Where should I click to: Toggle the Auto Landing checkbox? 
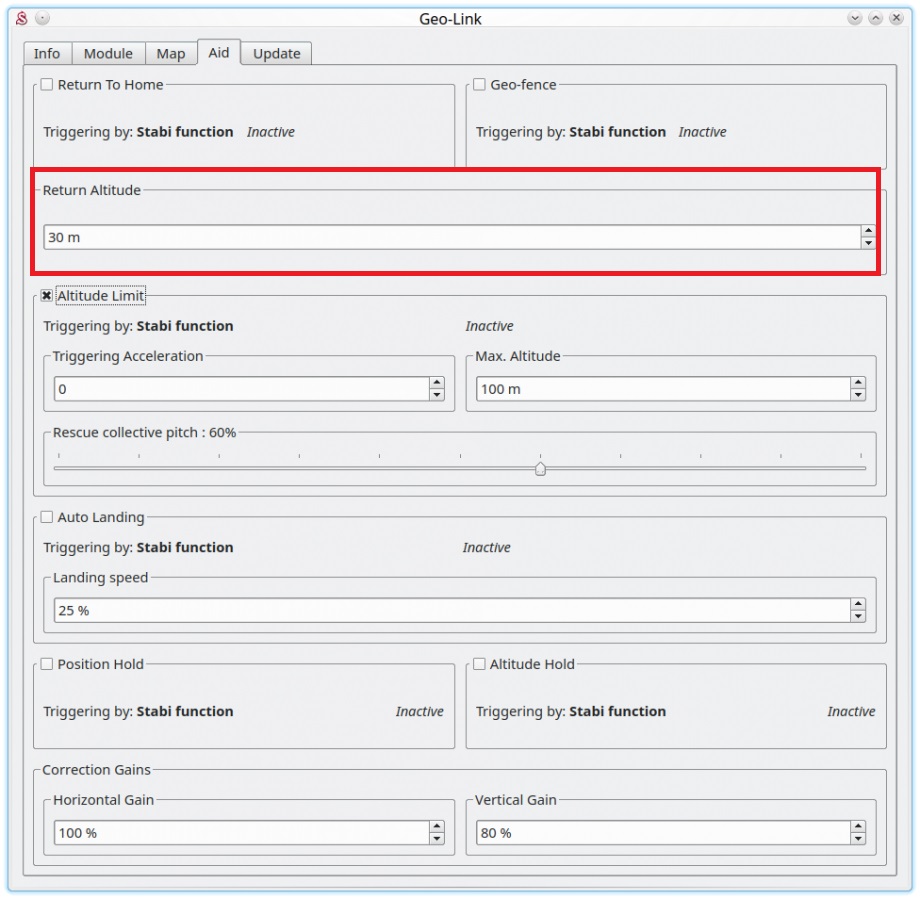click(46, 517)
